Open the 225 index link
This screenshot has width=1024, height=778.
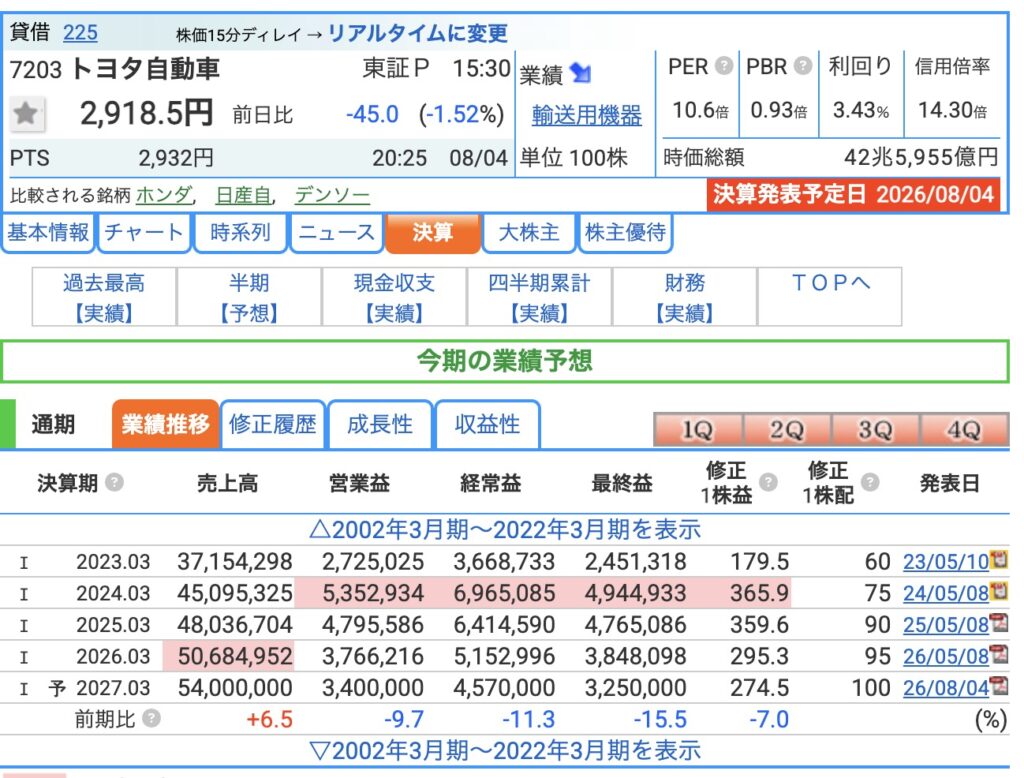click(x=80, y=32)
